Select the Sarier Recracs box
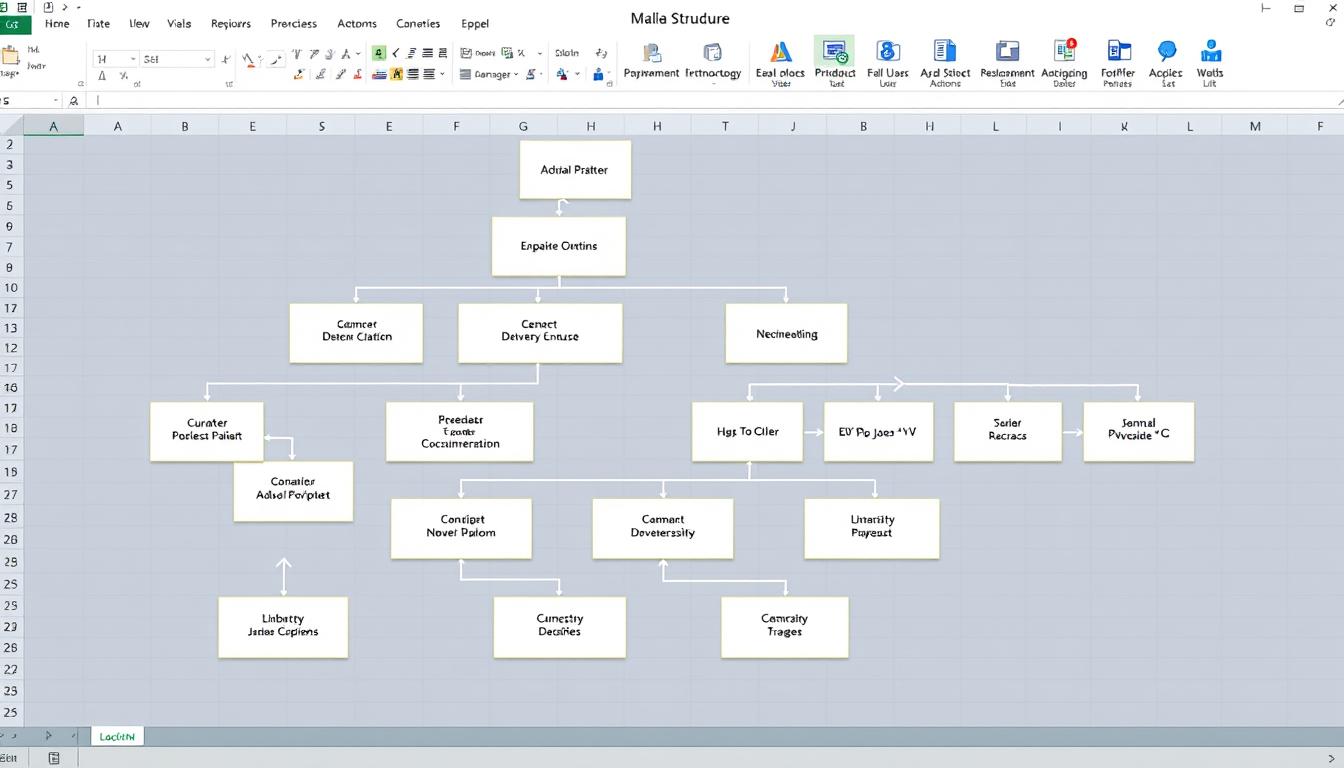The width and height of the screenshot is (1344, 768). point(1007,432)
